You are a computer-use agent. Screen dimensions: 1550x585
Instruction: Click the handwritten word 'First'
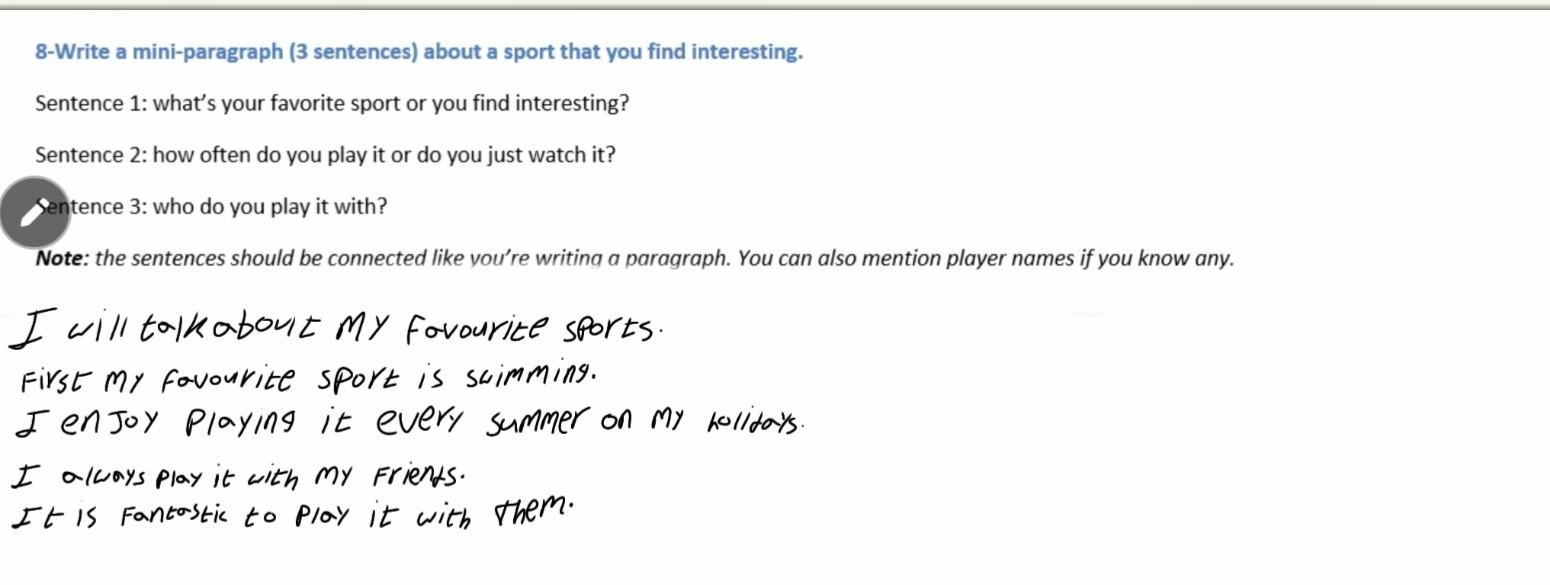coord(57,381)
